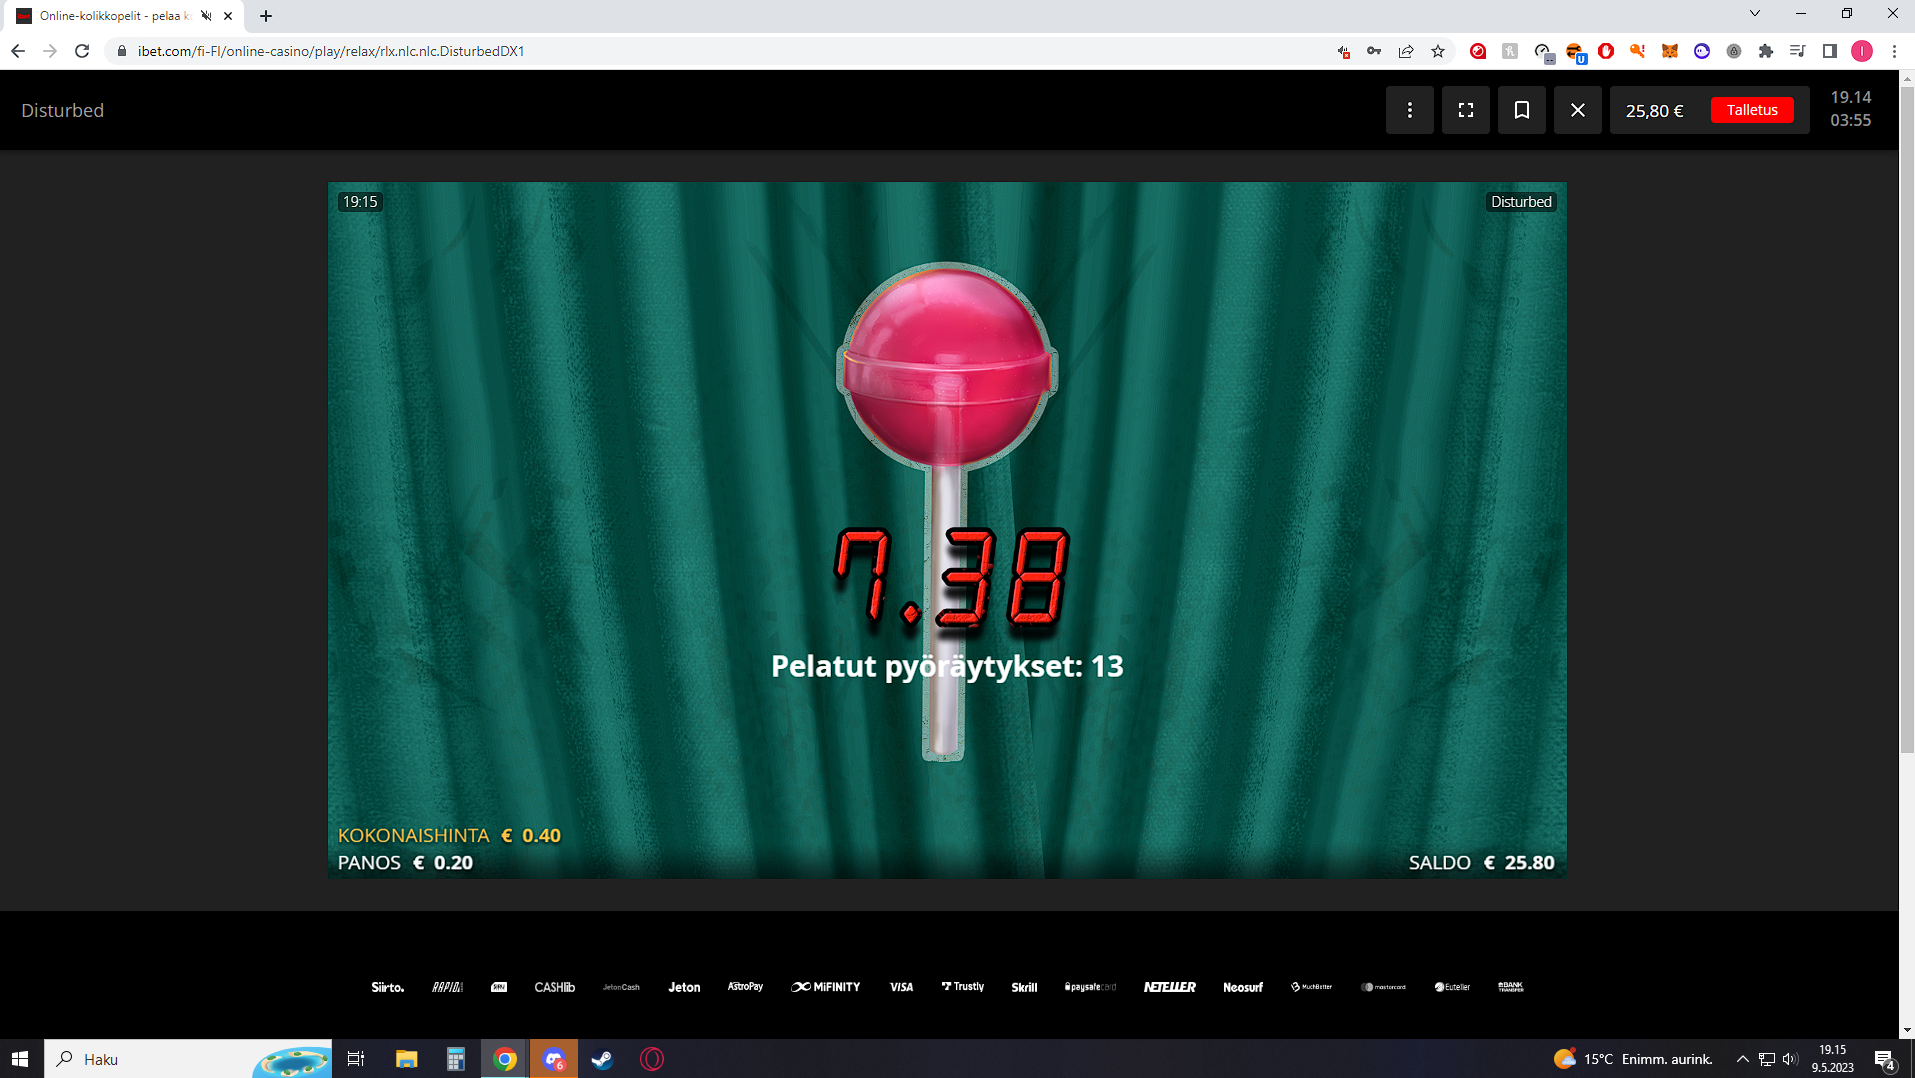Viewport: 1915px width, 1078px height.
Task: Bookmark the Disturbed game
Action: tap(1521, 110)
